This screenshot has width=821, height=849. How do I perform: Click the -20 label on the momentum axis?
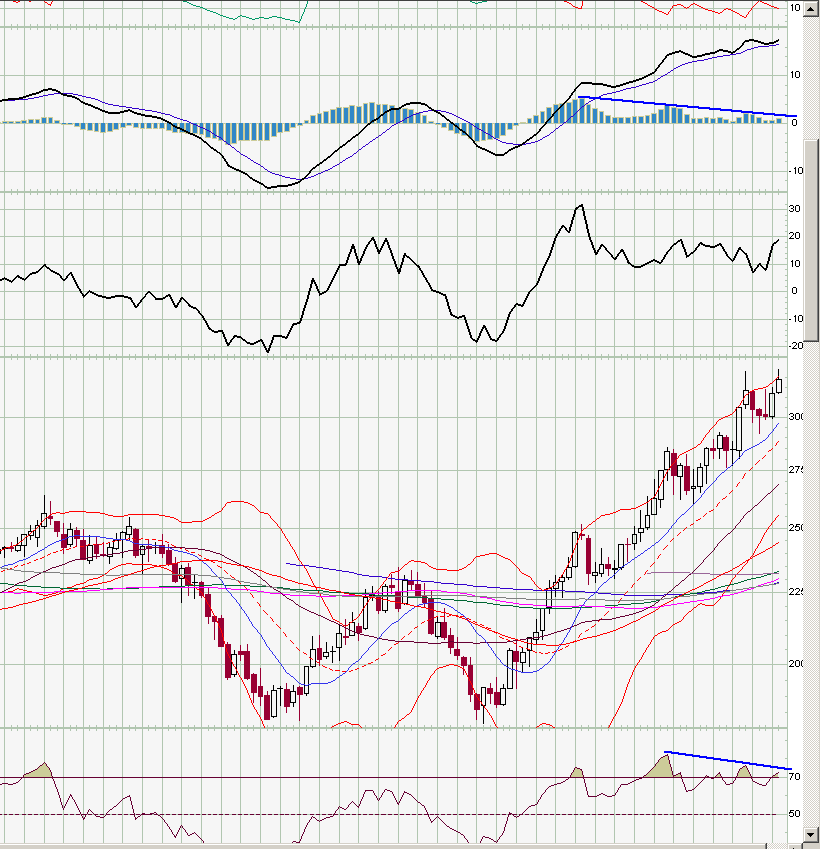tap(796, 345)
